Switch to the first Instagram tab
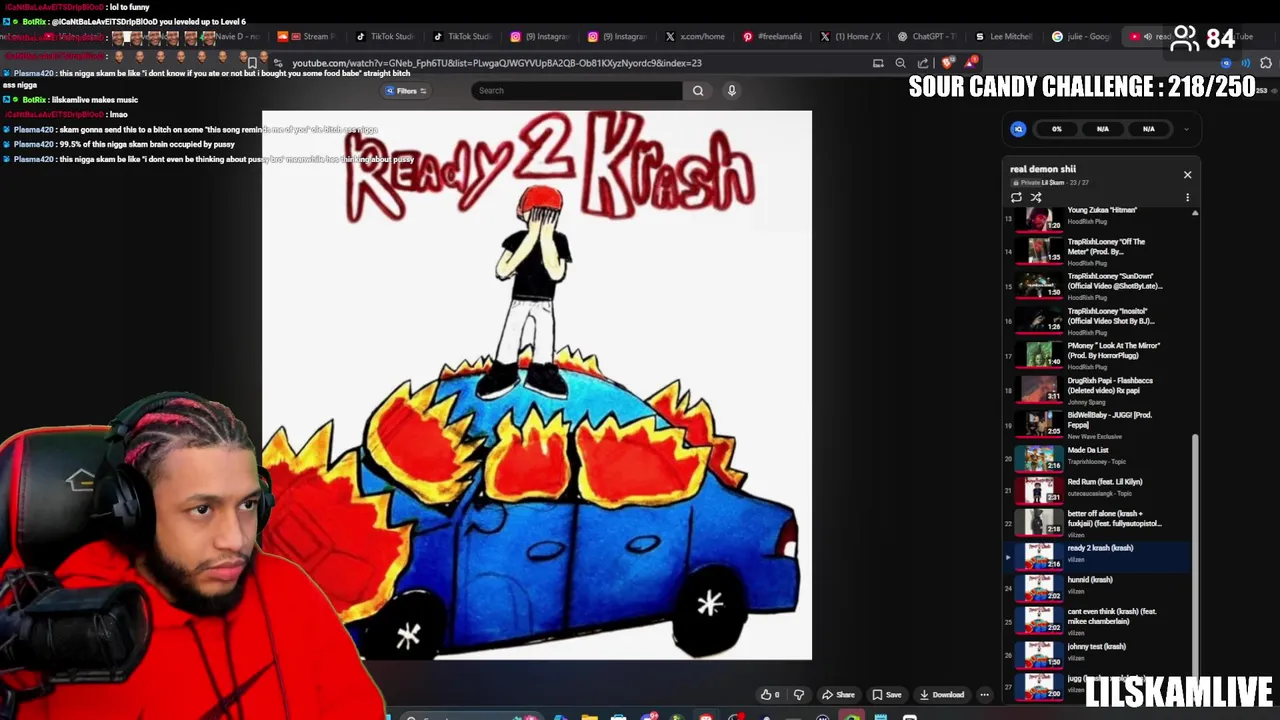1280x720 pixels. [539, 37]
